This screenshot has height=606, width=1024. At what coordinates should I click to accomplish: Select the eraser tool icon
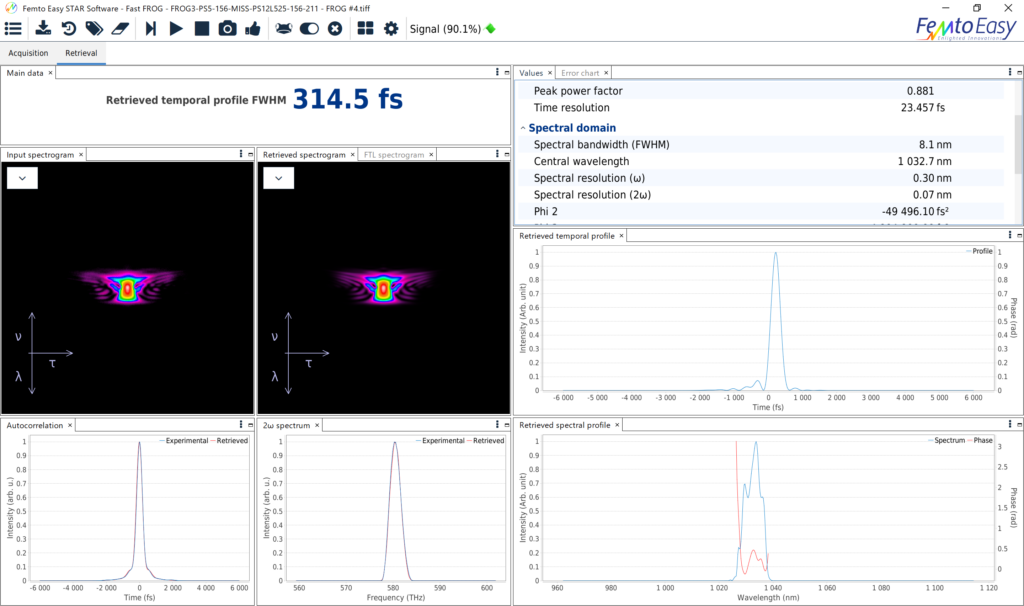pos(121,29)
